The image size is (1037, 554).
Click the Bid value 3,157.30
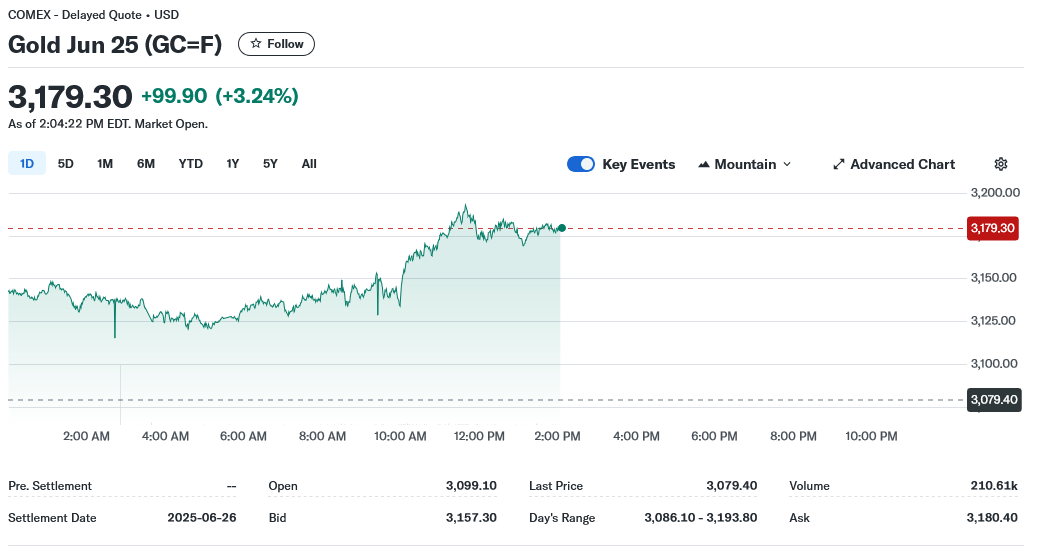tap(471, 518)
